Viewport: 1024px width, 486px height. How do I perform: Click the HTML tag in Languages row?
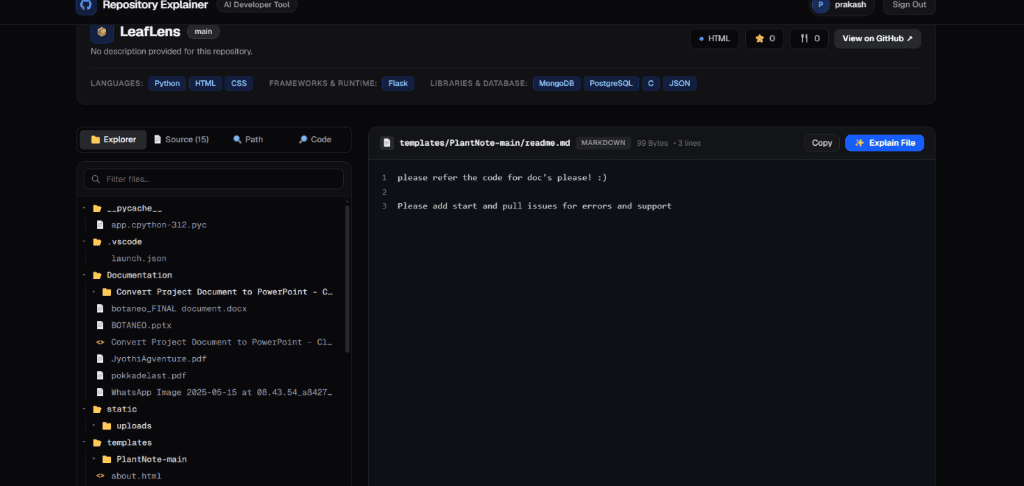click(x=205, y=84)
